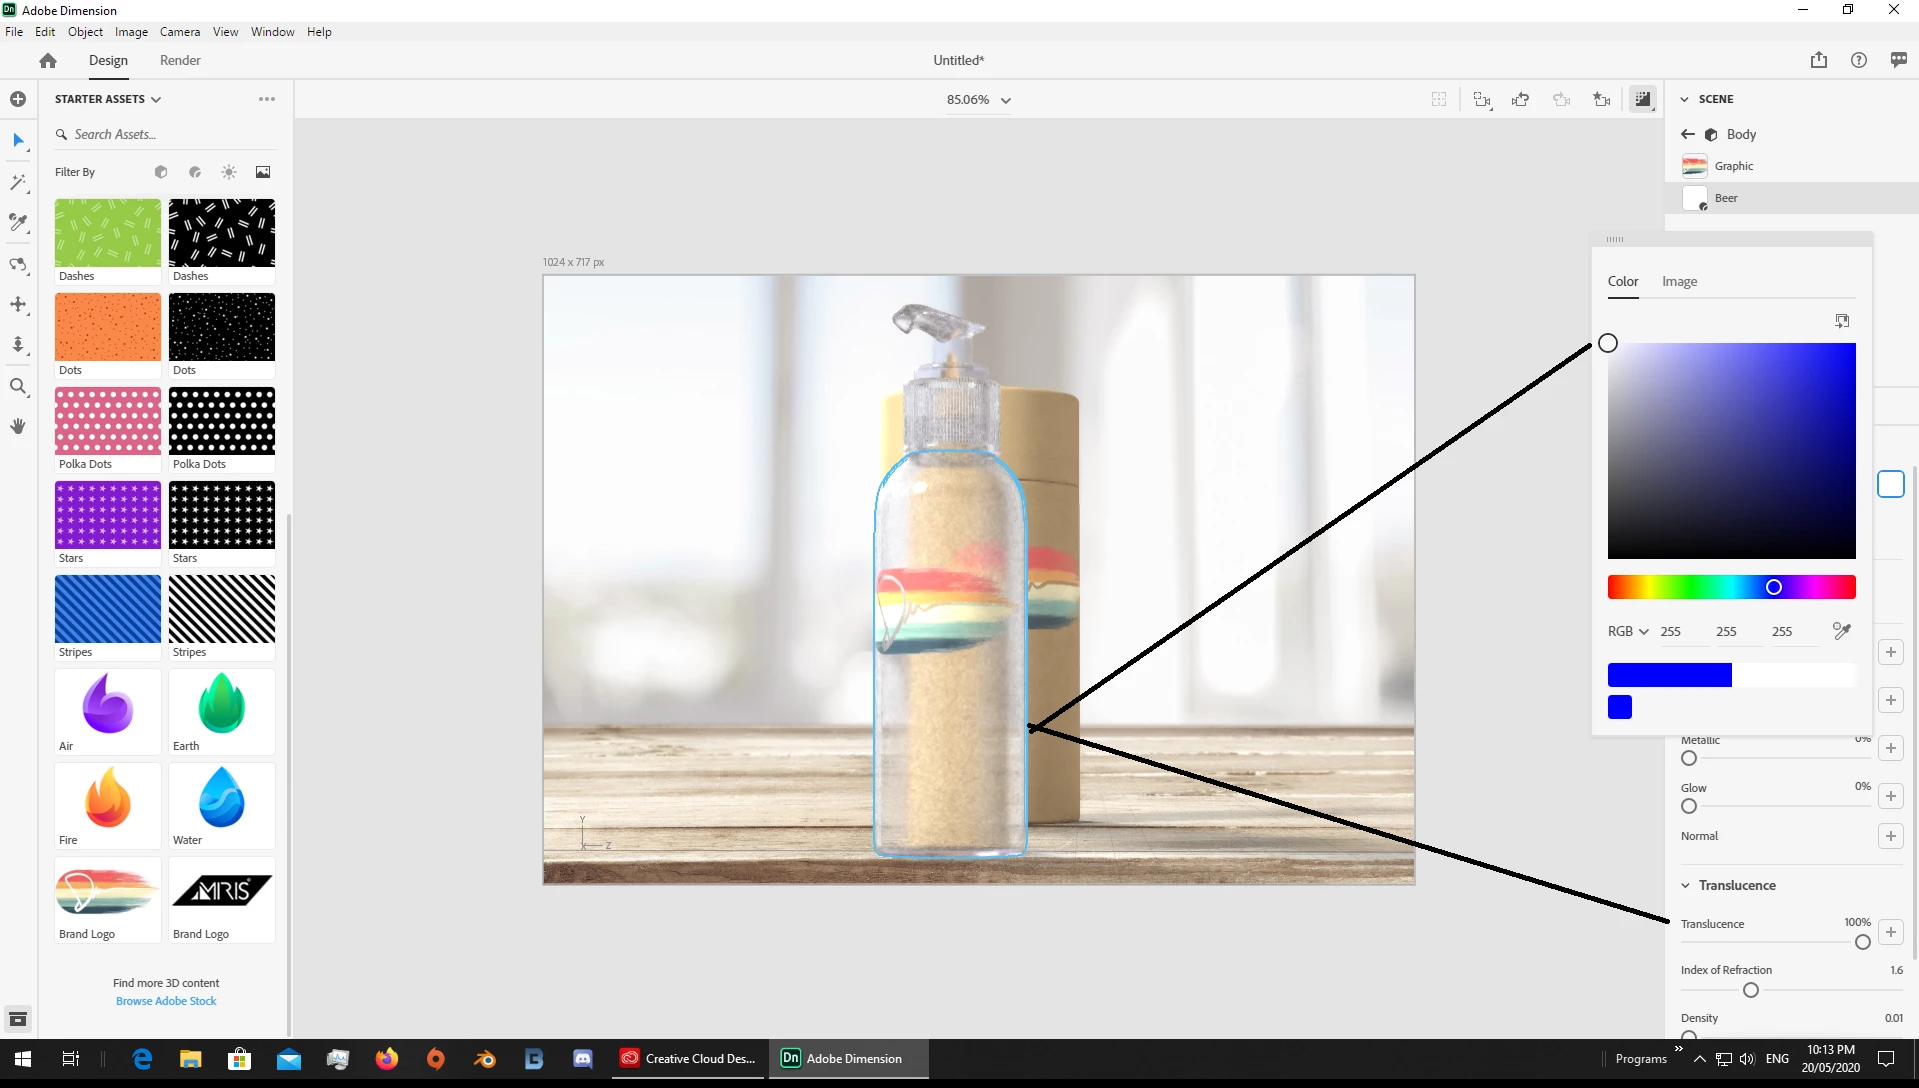
Task: Click the Share export icon
Action: click(1819, 60)
